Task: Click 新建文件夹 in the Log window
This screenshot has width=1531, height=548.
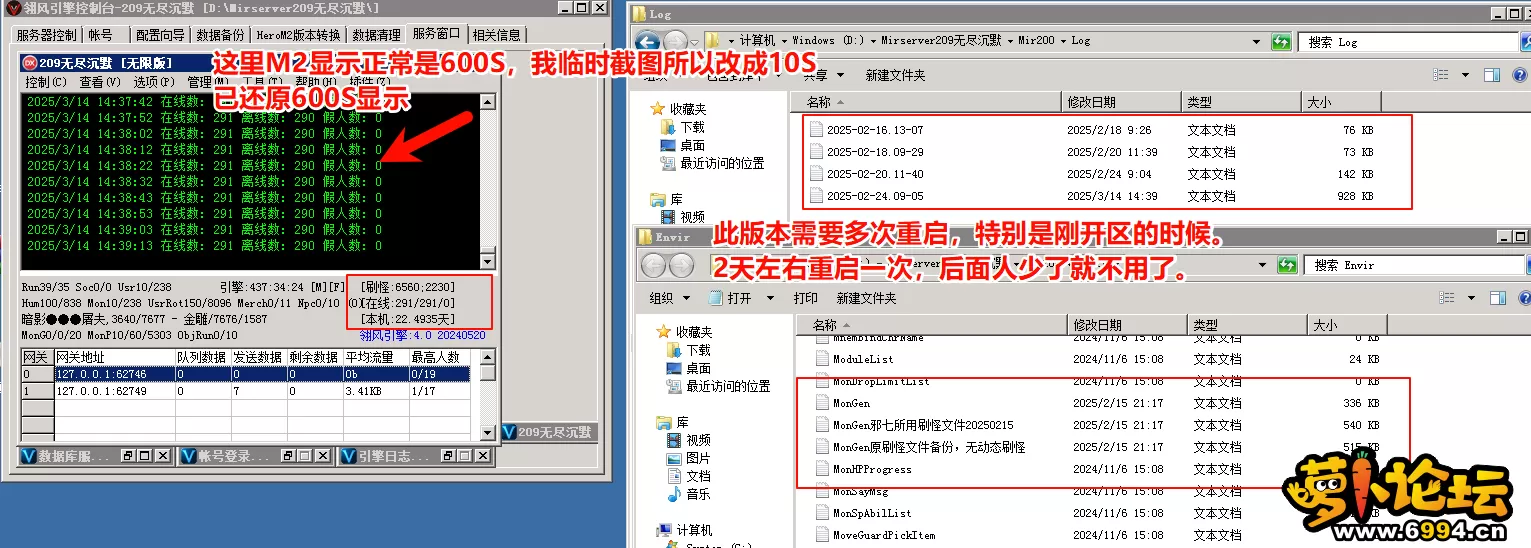Action: (x=895, y=75)
